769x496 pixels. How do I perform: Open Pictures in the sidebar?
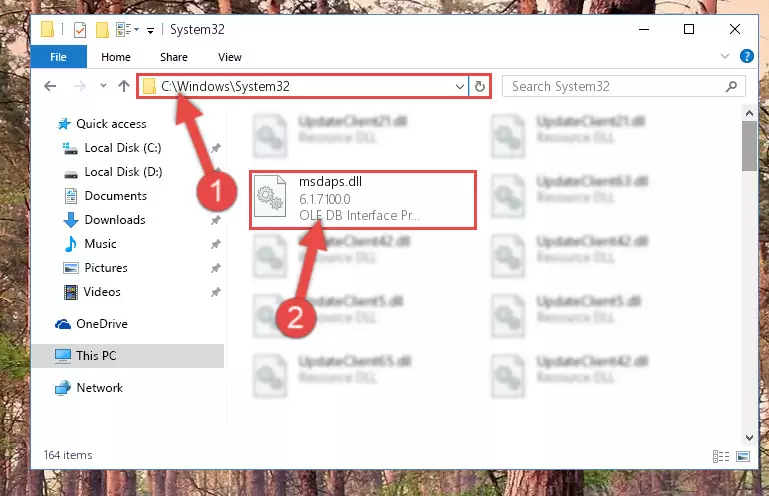pos(106,268)
